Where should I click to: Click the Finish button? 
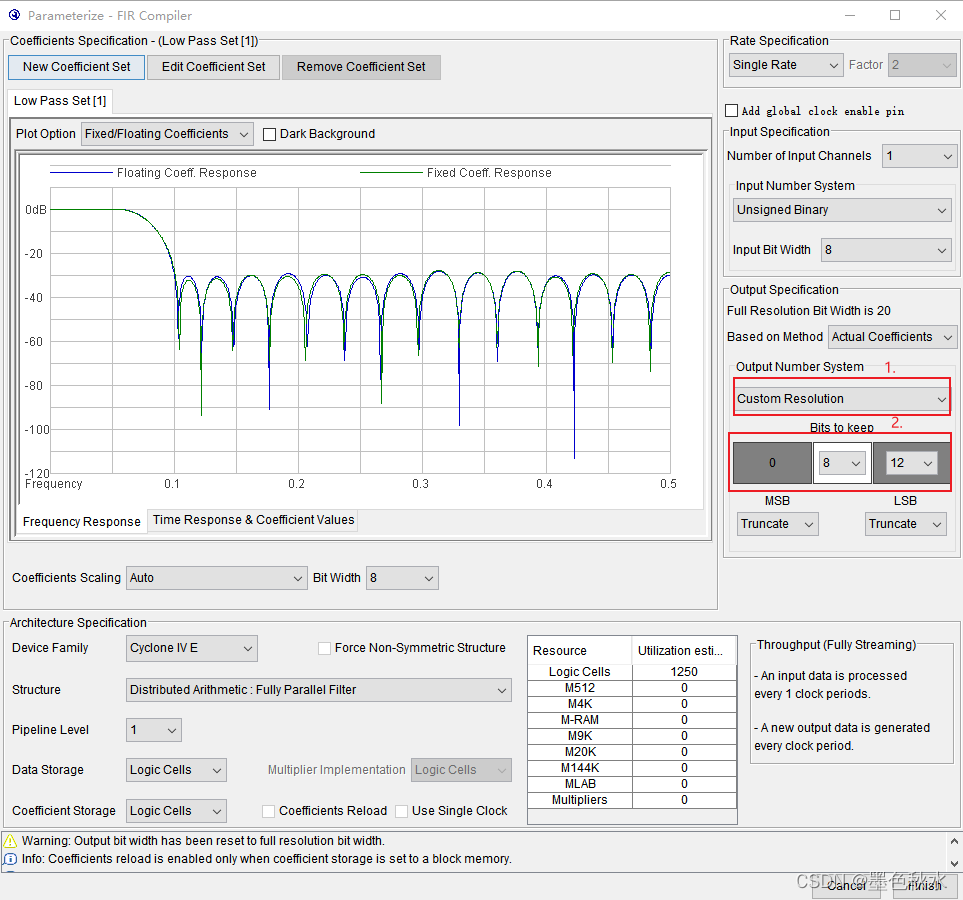point(924,886)
